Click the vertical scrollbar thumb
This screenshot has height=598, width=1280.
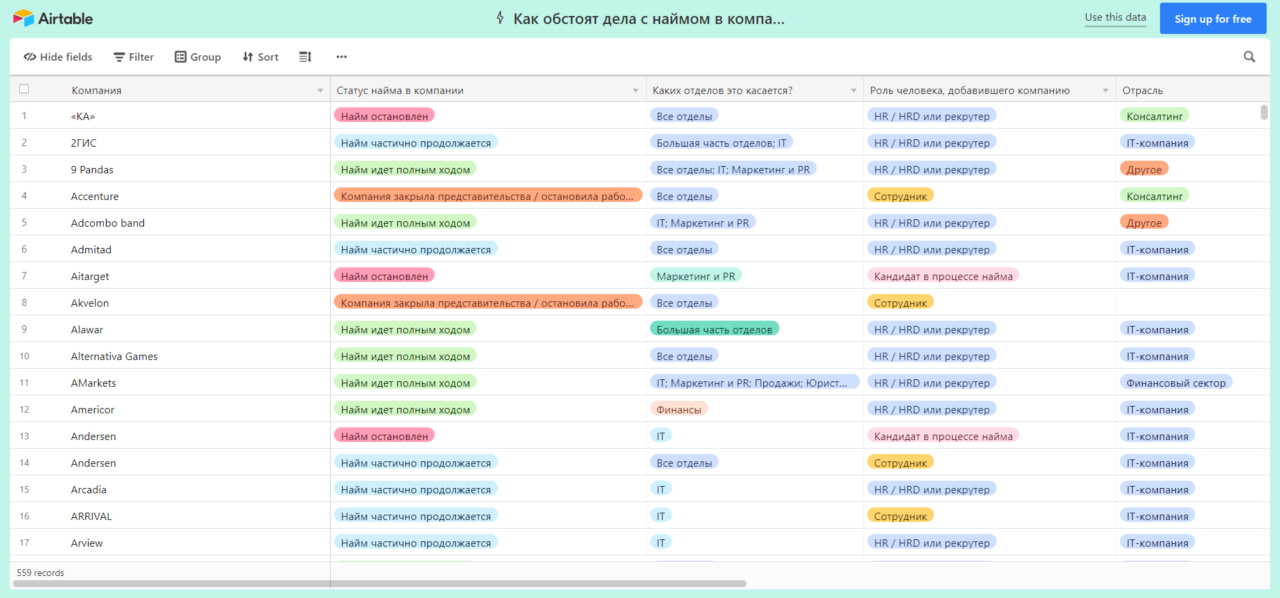(1264, 112)
